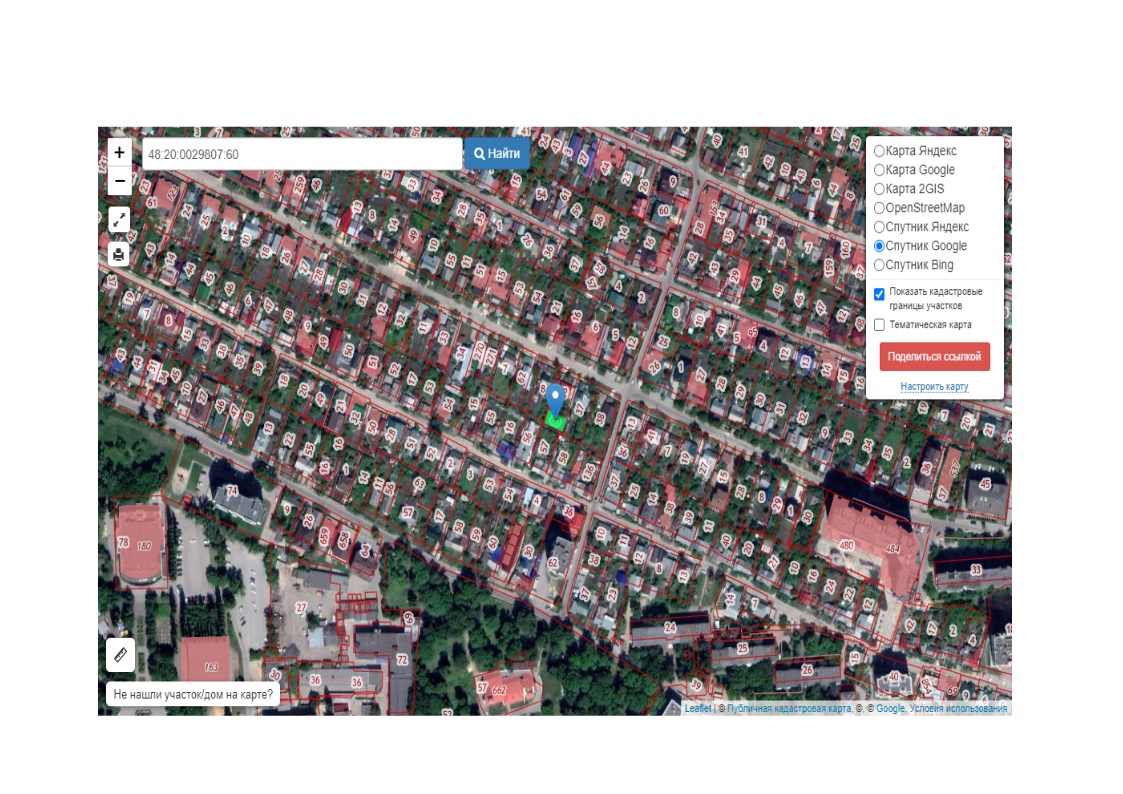Viewport: 1123px width, 794px height.
Task: Select Спутник Bing satellite layer
Action: (879, 265)
